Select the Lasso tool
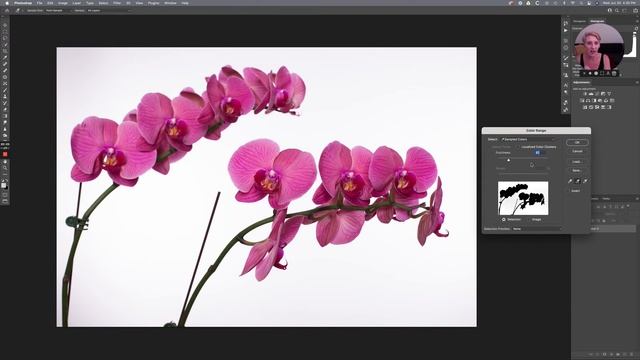 click(5, 38)
